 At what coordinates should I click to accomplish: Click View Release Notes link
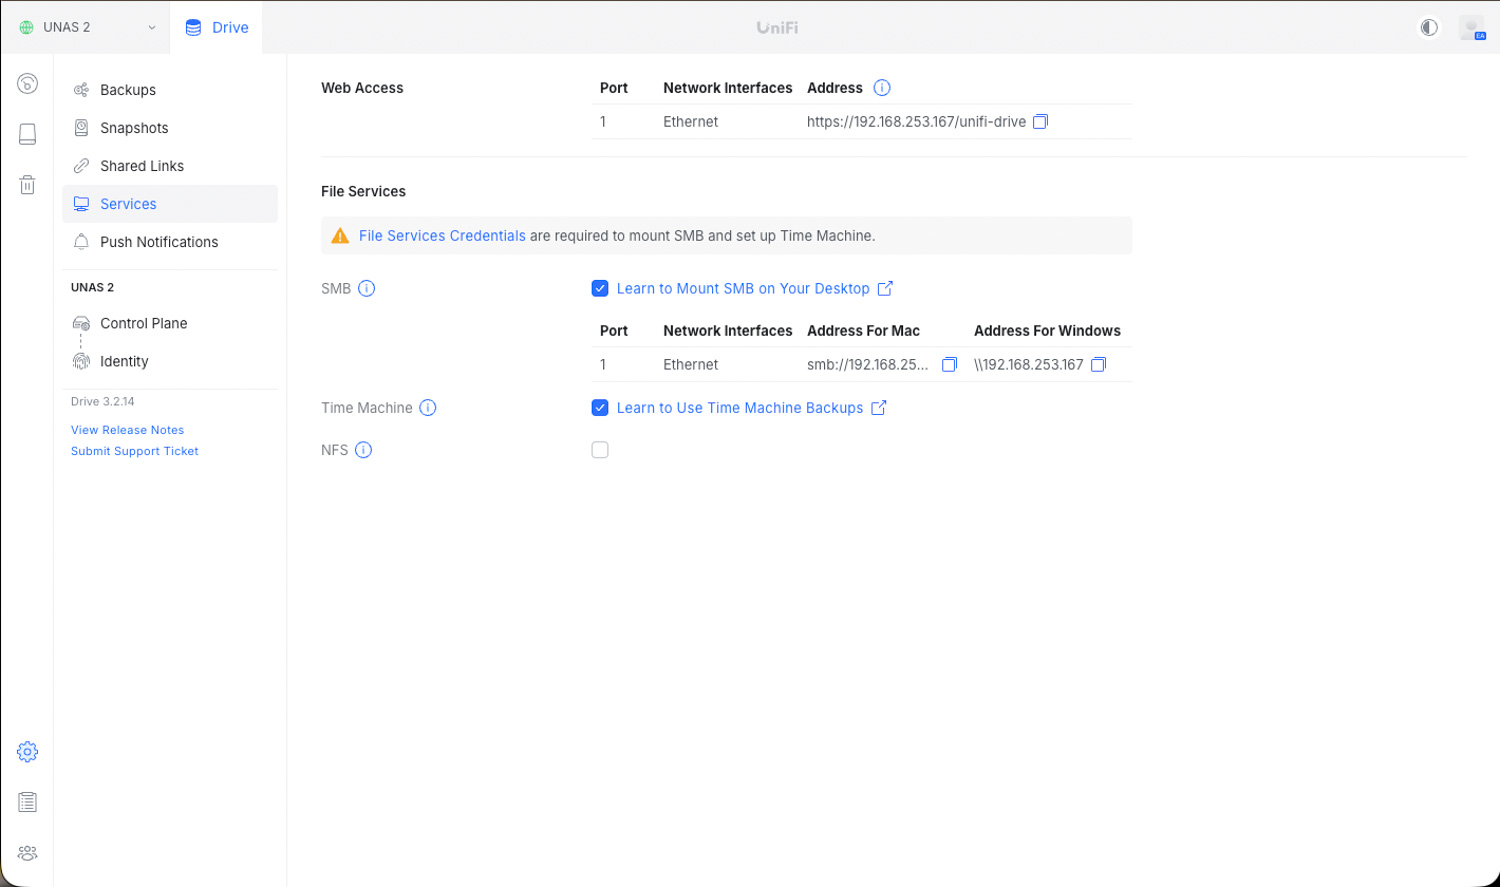[127, 430]
